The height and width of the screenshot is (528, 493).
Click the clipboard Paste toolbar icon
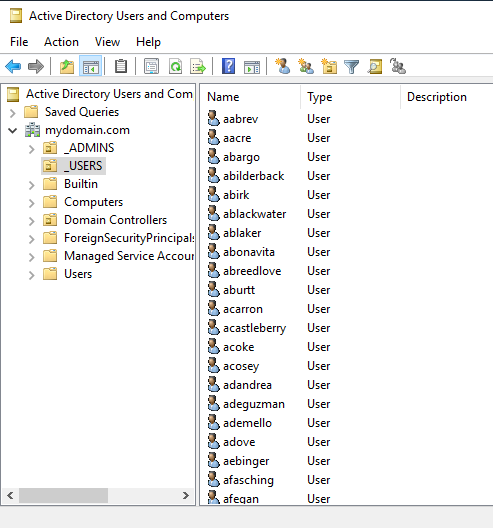[121, 66]
